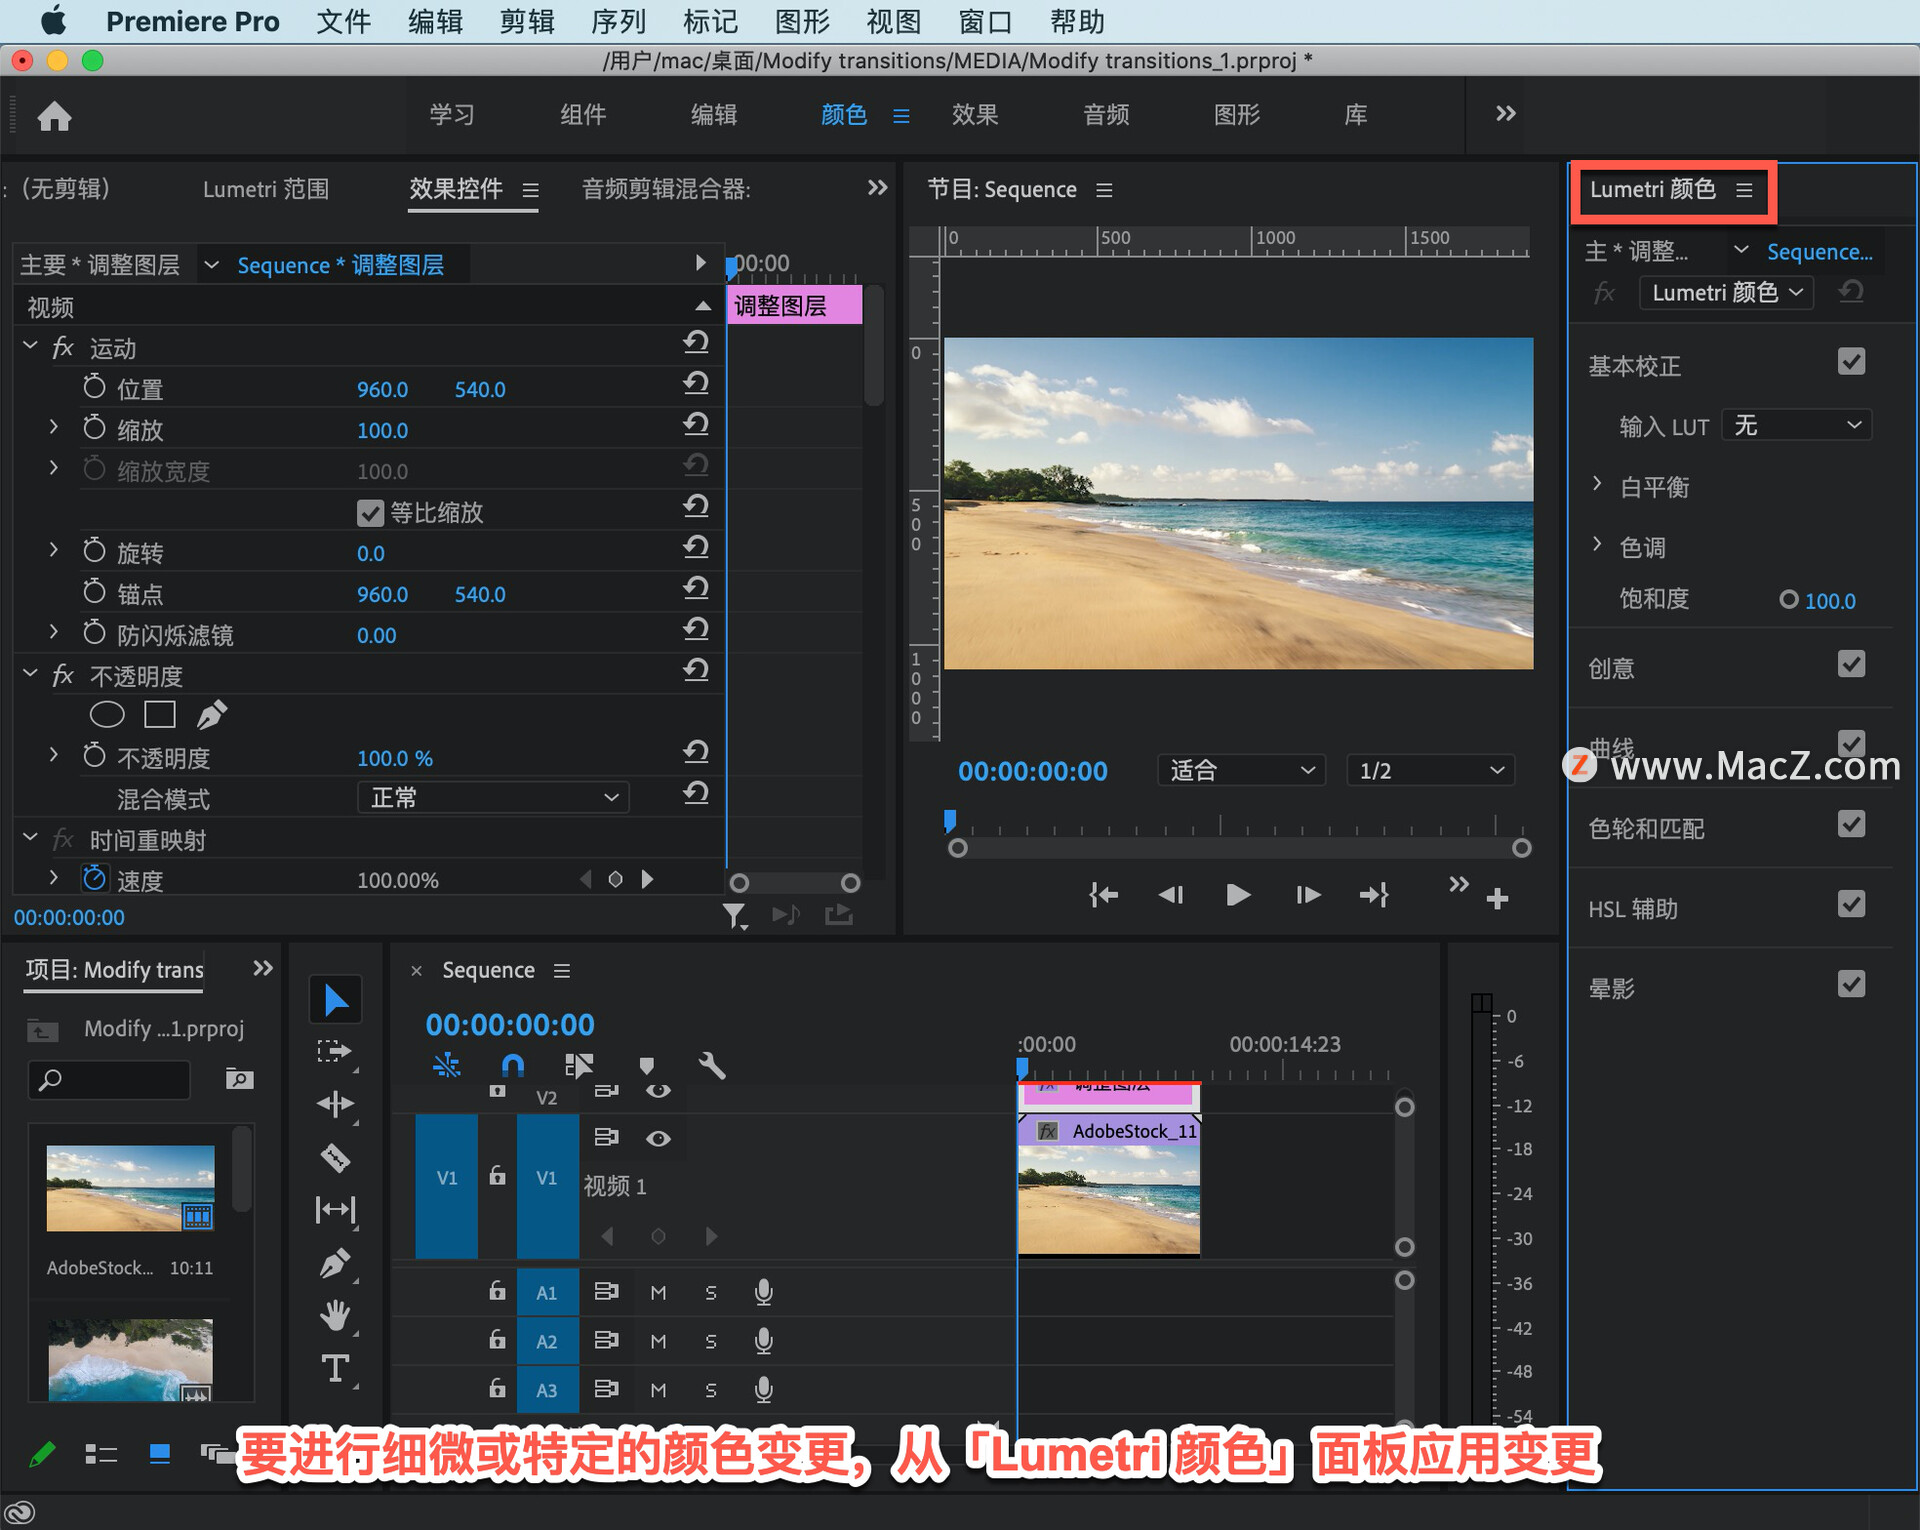The width and height of the screenshot is (1920, 1530).
Task: Uncheck the 基本校正 checkbox
Action: click(1851, 362)
